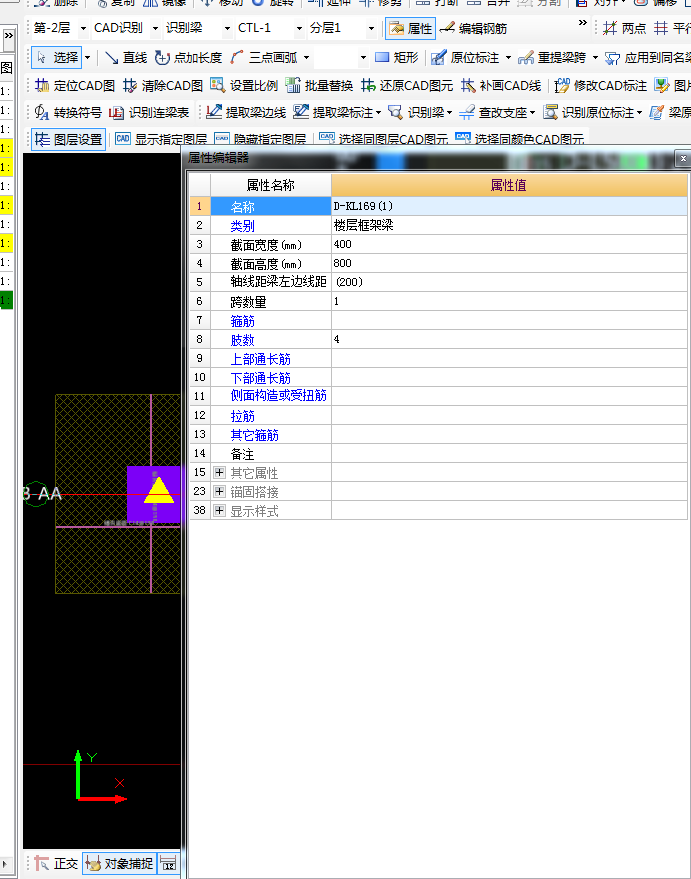Click the 原位标注 in-place annotation tool
The image size is (691, 879).
coord(465,57)
